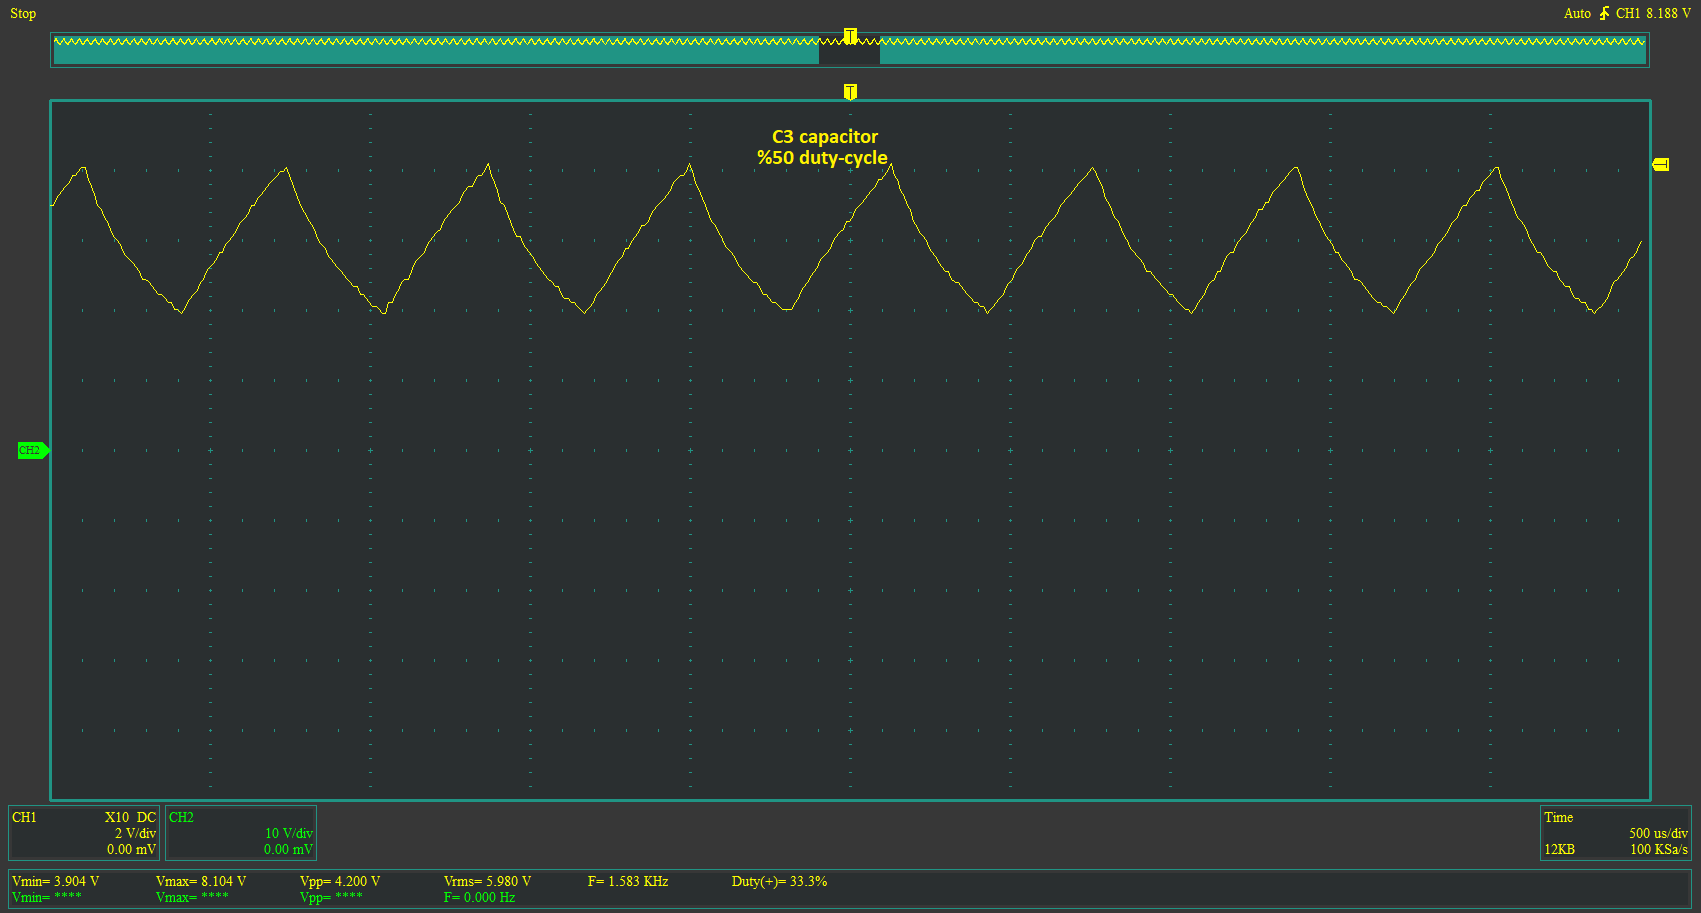Screen dimensions: 1701x913
Task: Click the CH1 0.00 mV offset value
Action: click(x=131, y=849)
